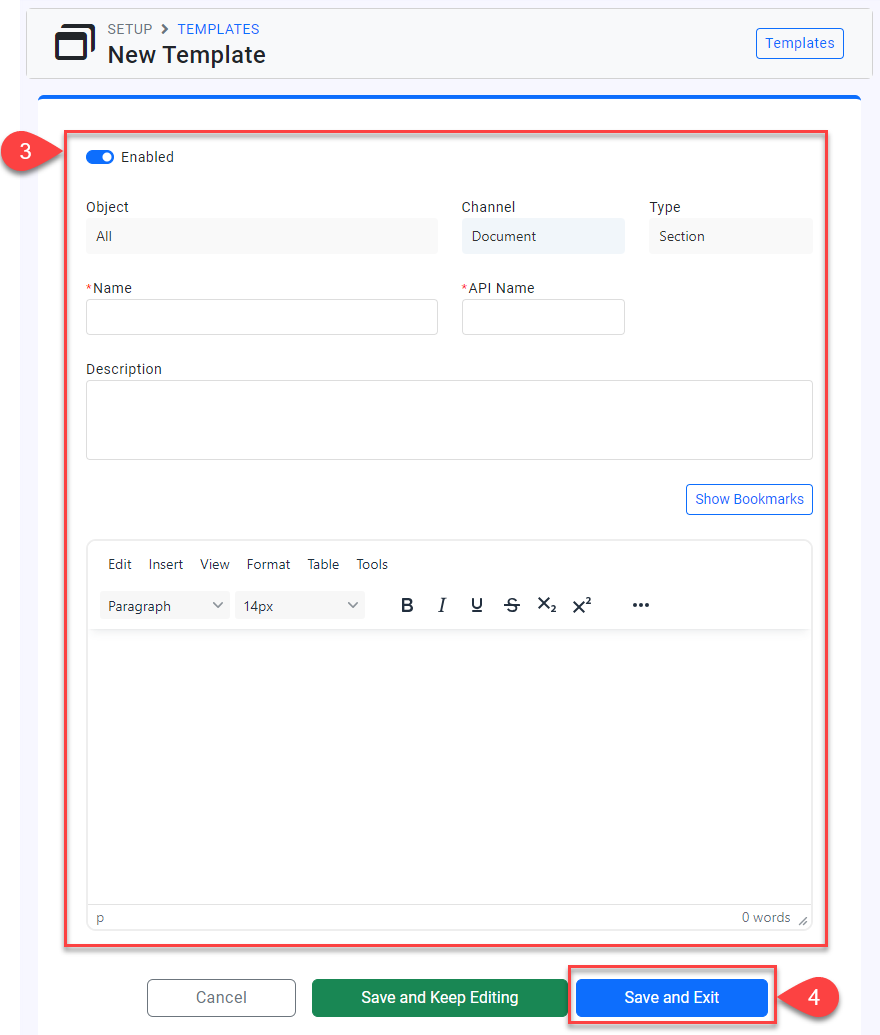Viewport: 880px width, 1035px height.
Task: Toggle Strikethrough formatting
Action: [x=512, y=605]
